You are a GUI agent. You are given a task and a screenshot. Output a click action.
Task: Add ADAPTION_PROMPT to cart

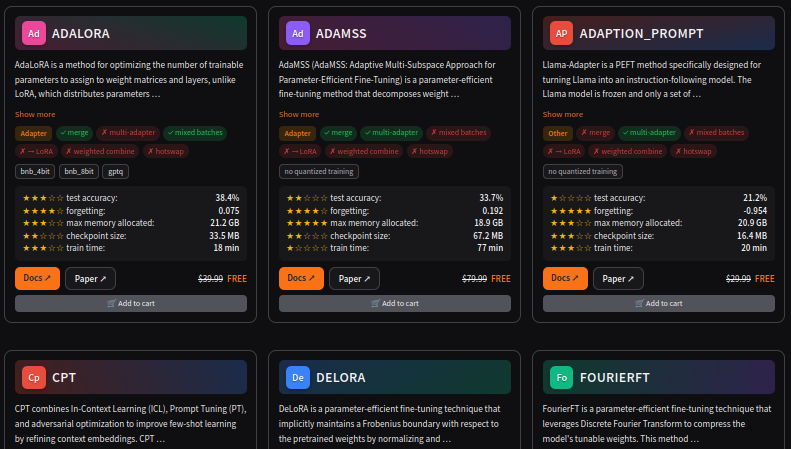click(658, 303)
